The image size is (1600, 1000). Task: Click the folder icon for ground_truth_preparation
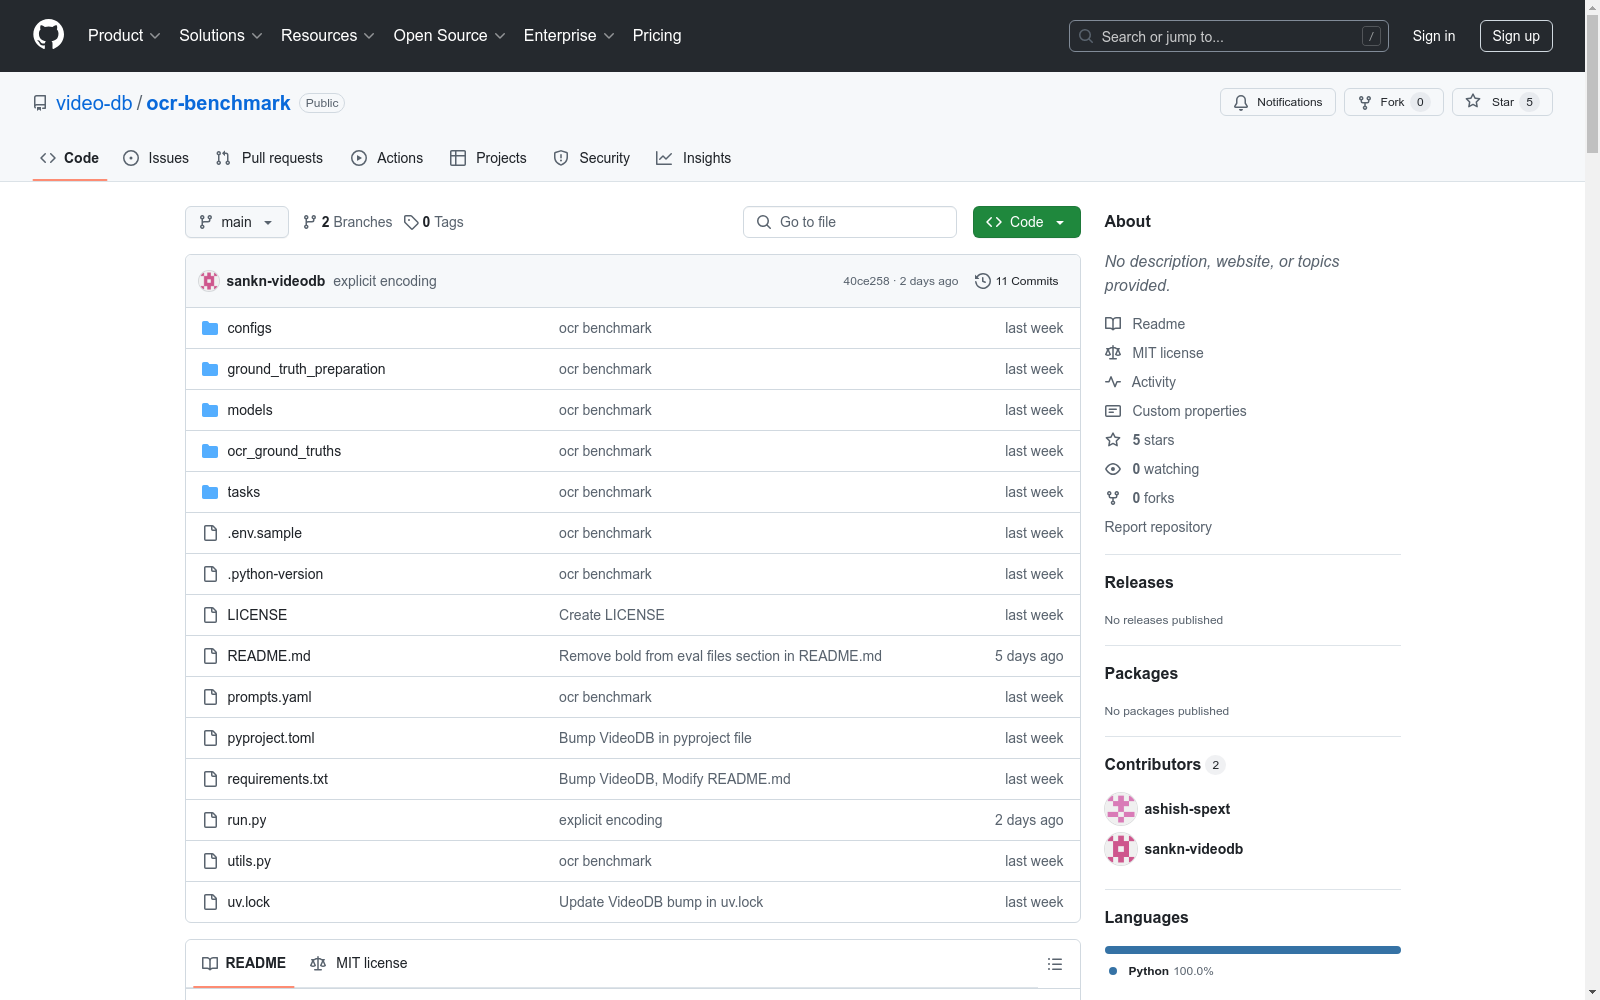(210, 369)
